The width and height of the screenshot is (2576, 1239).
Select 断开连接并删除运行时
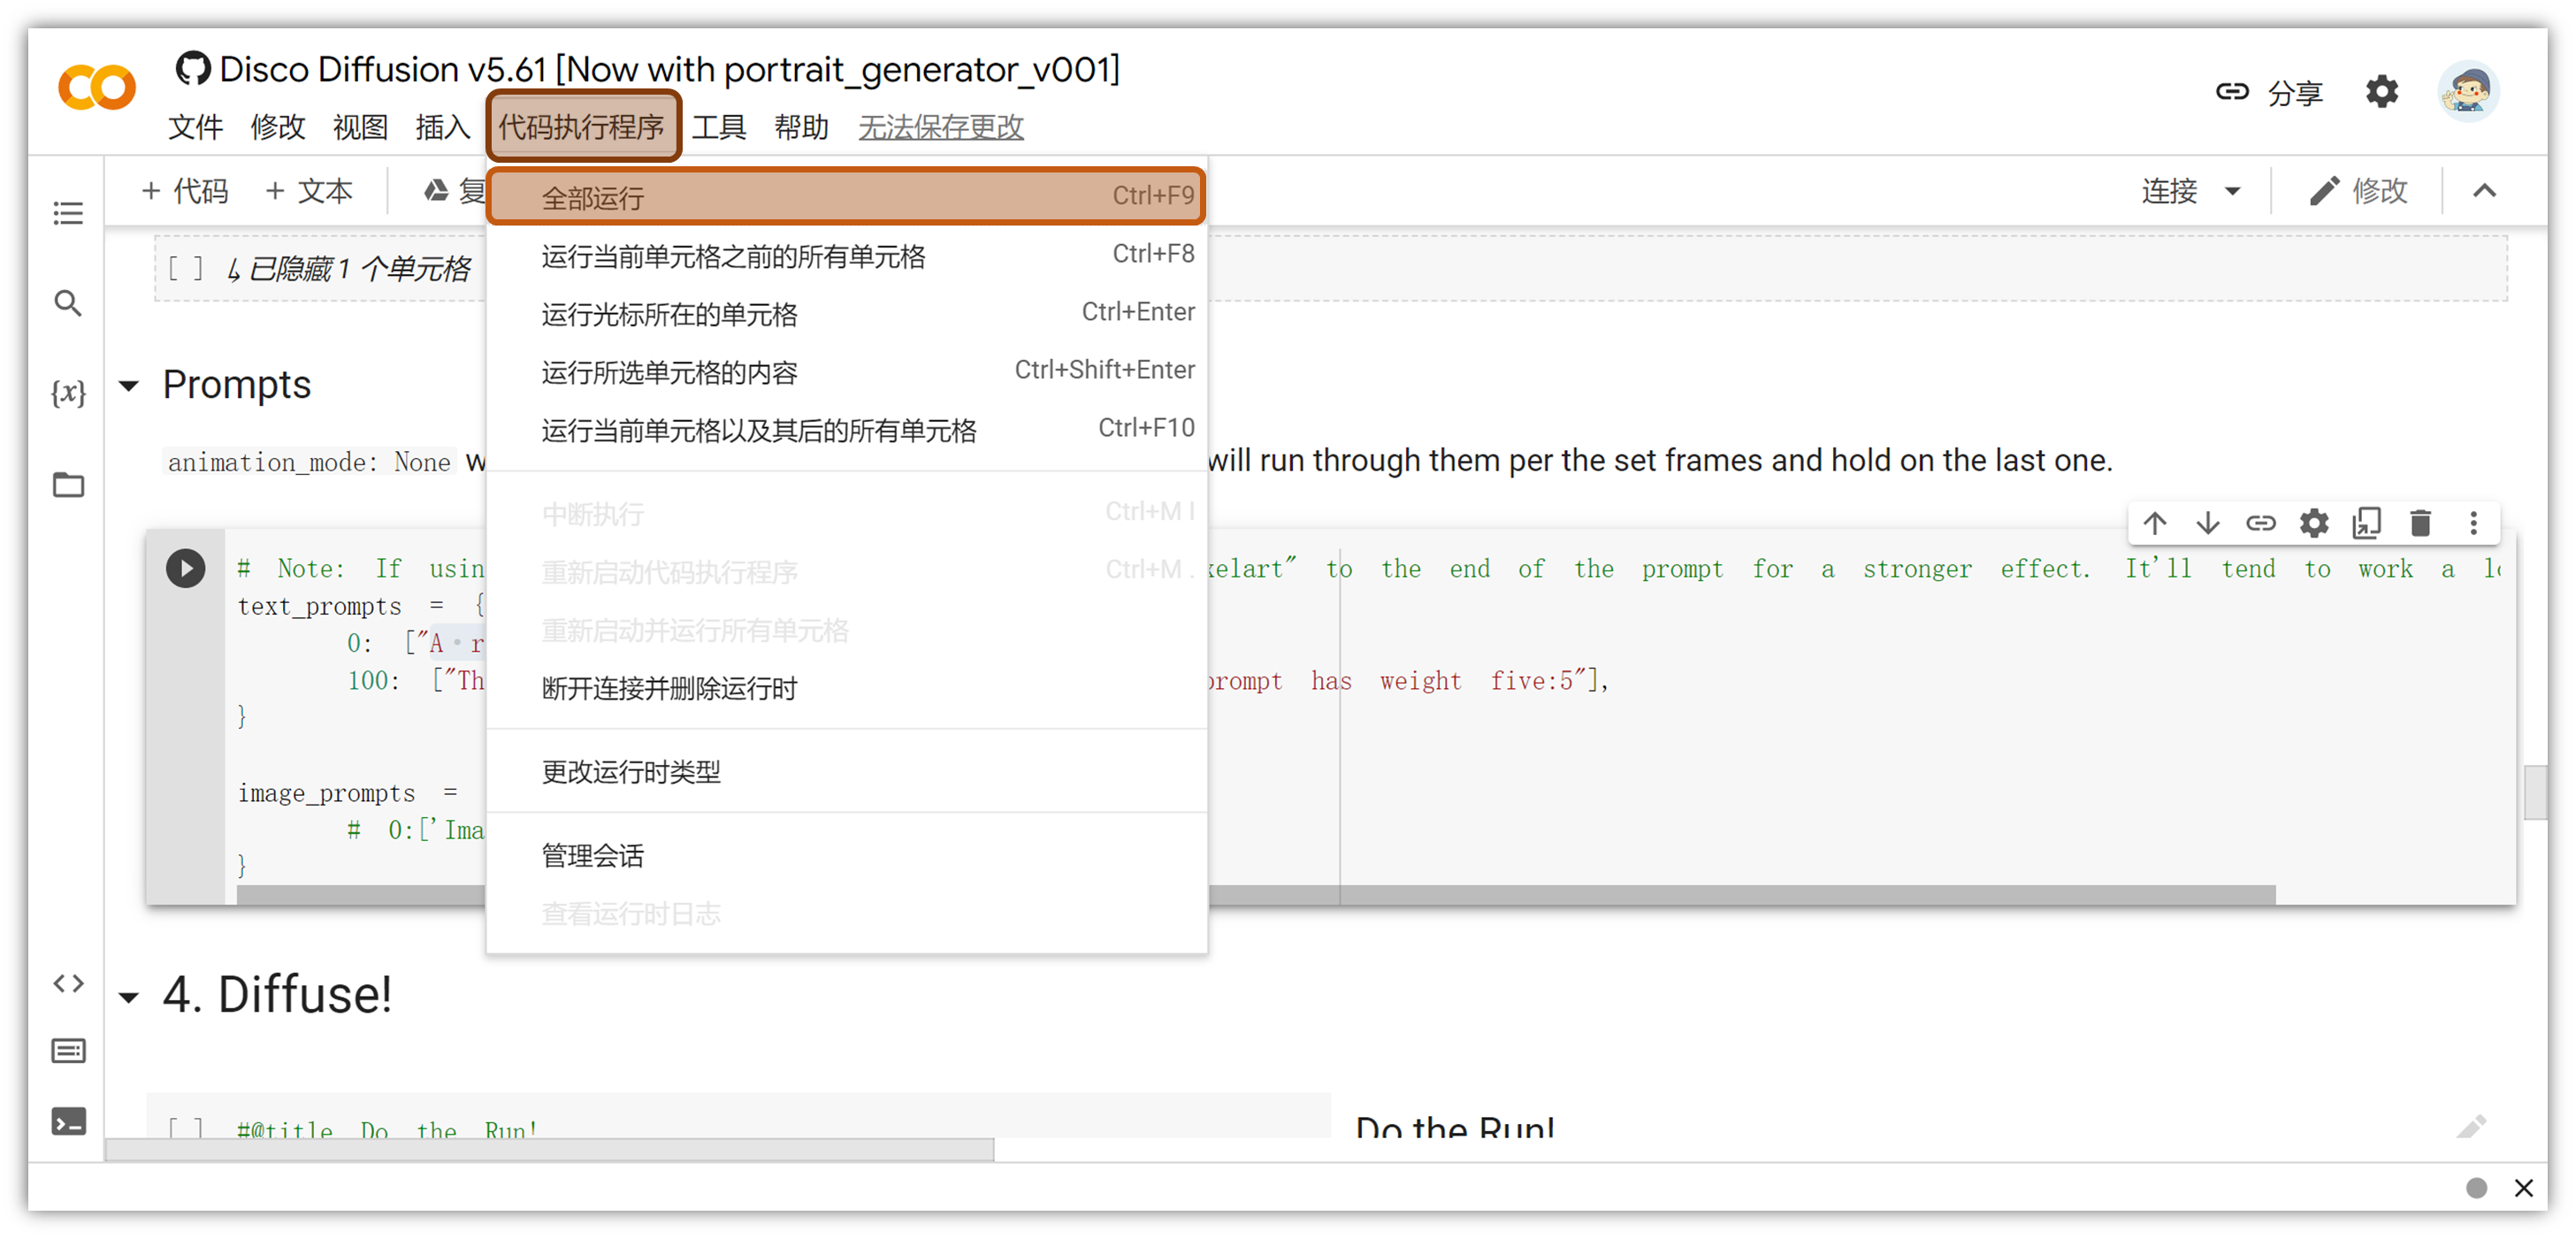pyautogui.click(x=846, y=688)
